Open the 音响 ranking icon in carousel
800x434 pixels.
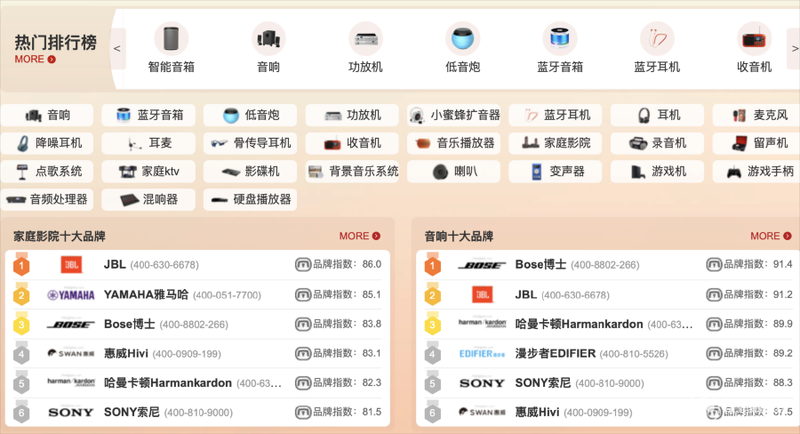pos(268,39)
